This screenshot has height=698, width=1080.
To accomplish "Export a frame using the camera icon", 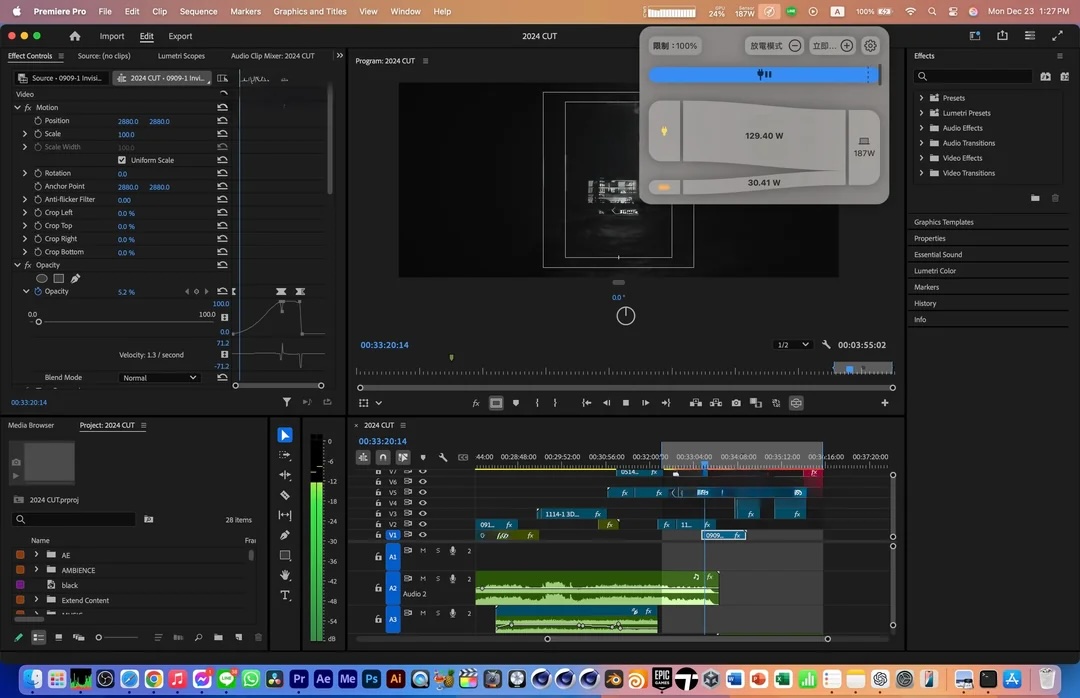I will coord(736,403).
